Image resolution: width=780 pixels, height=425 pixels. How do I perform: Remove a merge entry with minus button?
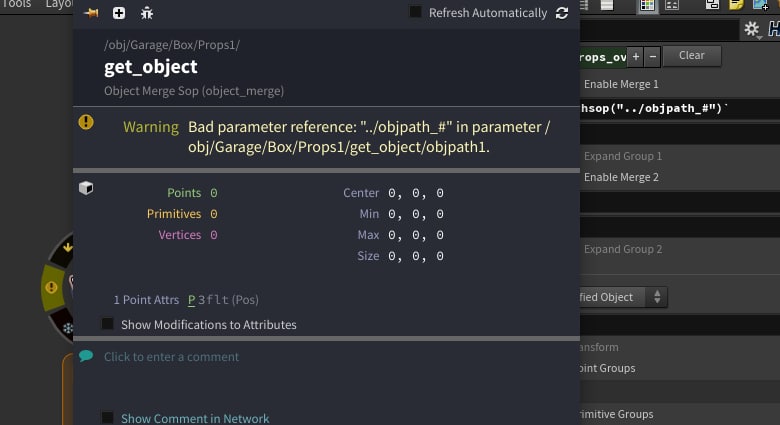click(x=653, y=57)
